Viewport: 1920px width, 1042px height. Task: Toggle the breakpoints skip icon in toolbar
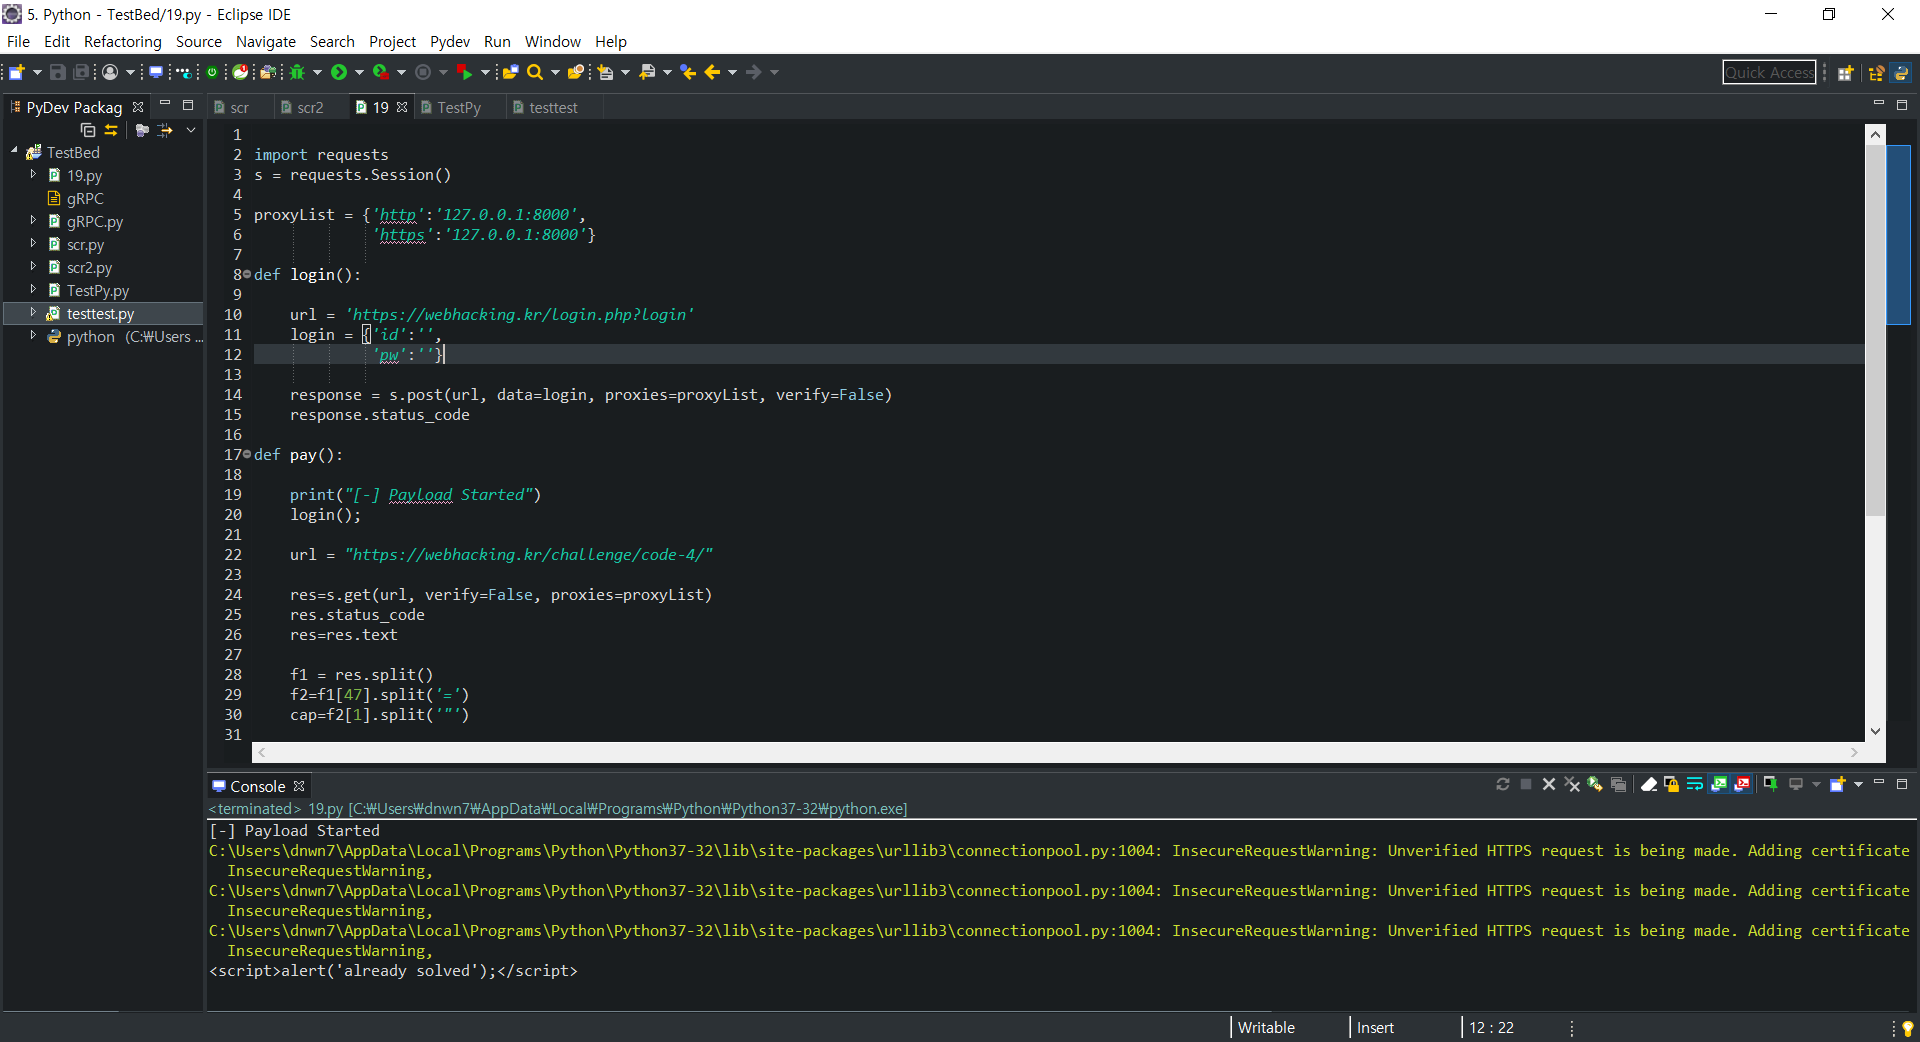185,72
